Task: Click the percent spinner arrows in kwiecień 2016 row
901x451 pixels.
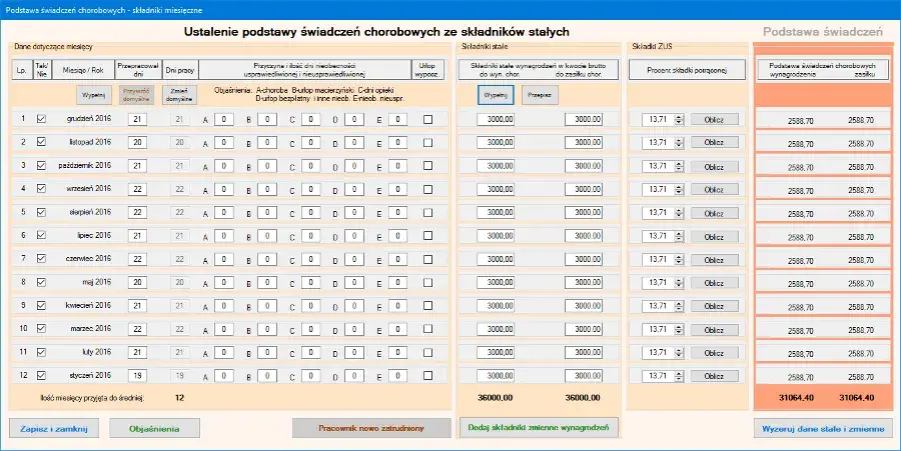Action: pyautogui.click(x=679, y=306)
